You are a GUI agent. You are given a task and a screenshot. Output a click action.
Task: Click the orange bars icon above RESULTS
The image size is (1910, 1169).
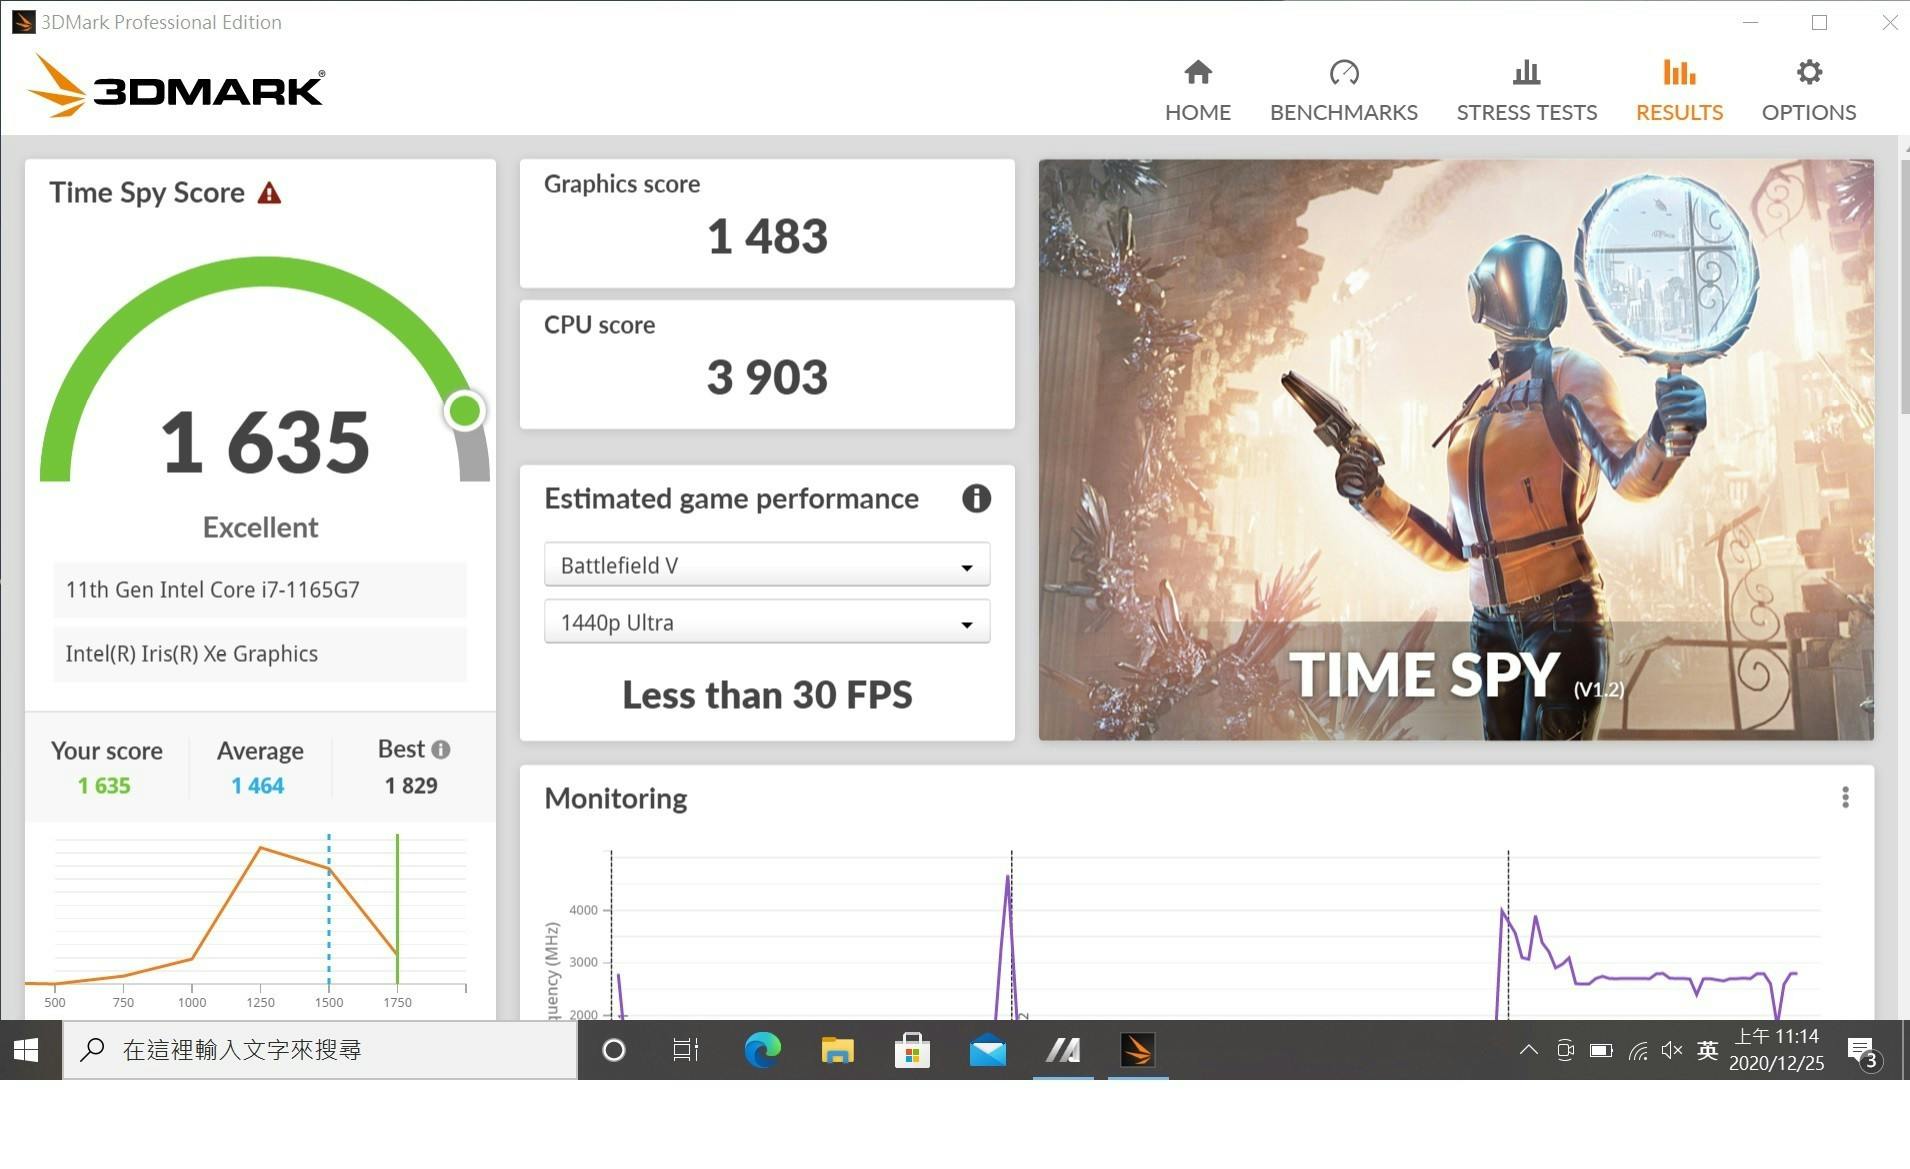coord(1679,72)
